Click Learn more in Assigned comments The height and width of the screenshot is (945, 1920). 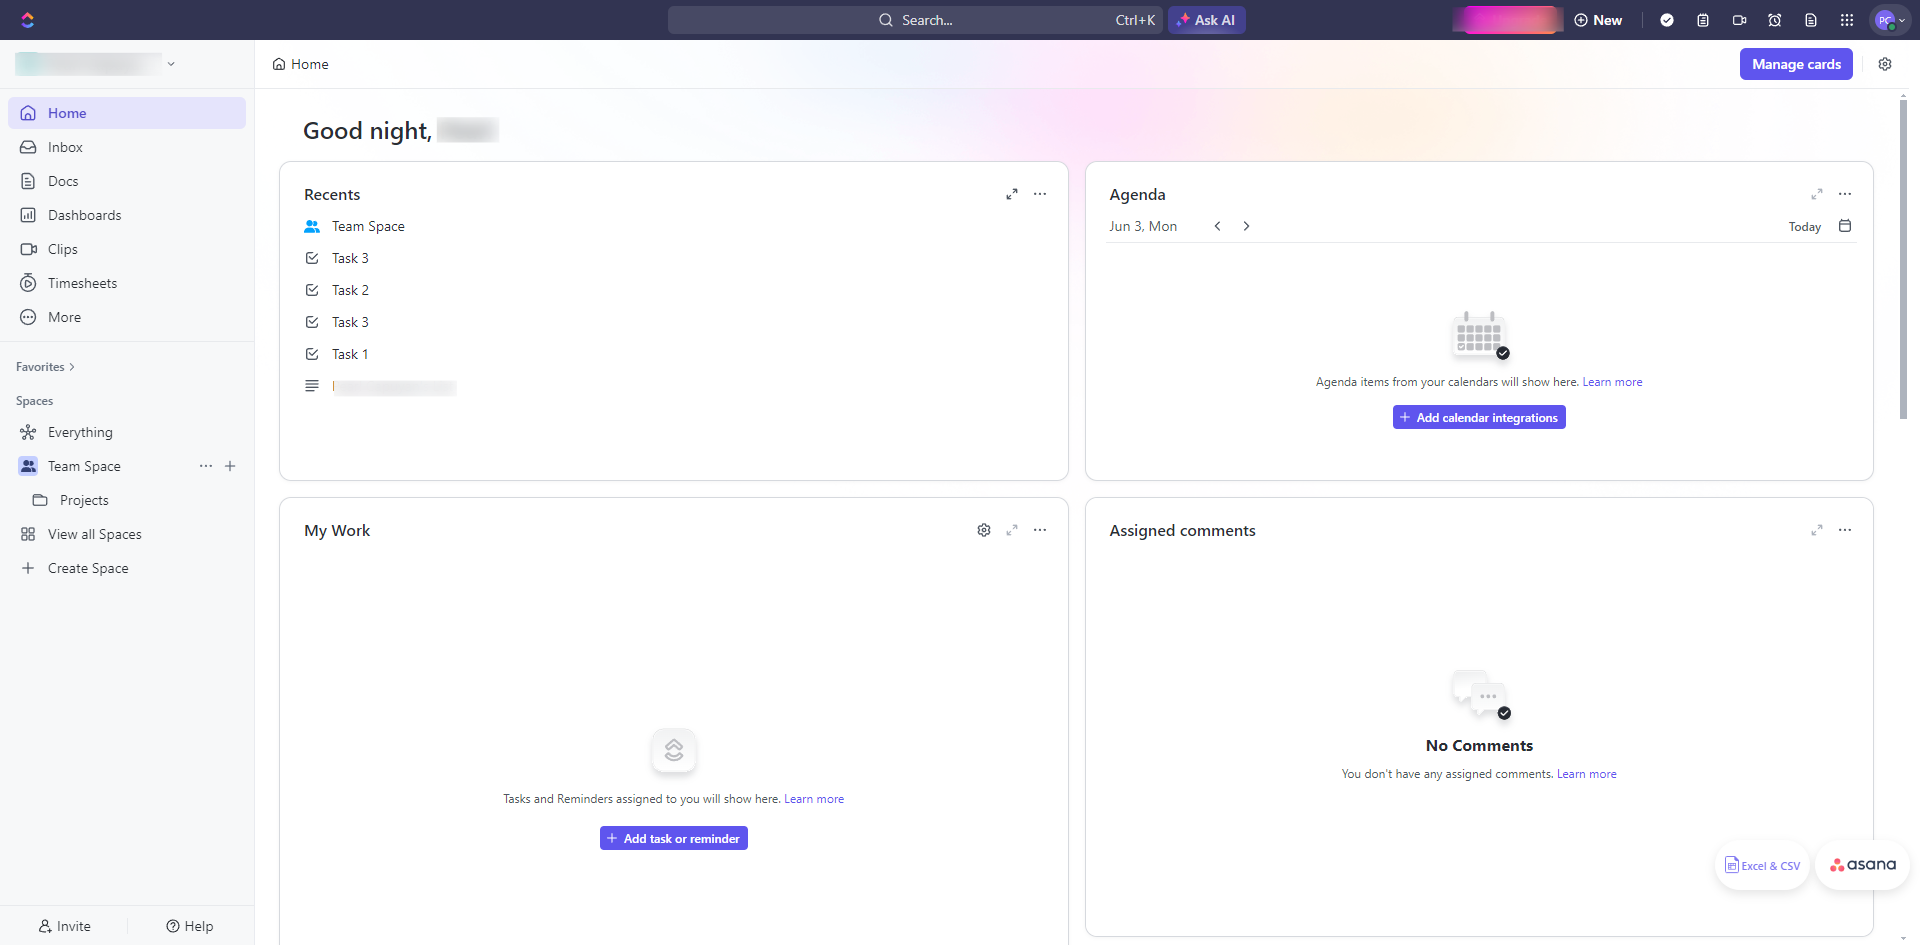(x=1587, y=774)
